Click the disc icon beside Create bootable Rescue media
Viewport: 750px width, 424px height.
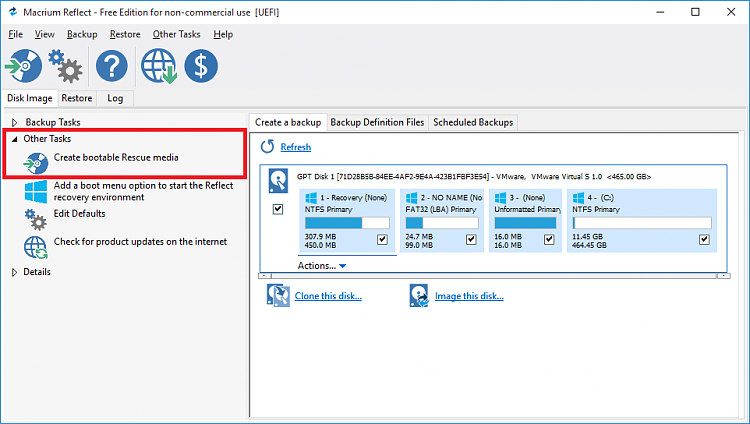[35, 163]
